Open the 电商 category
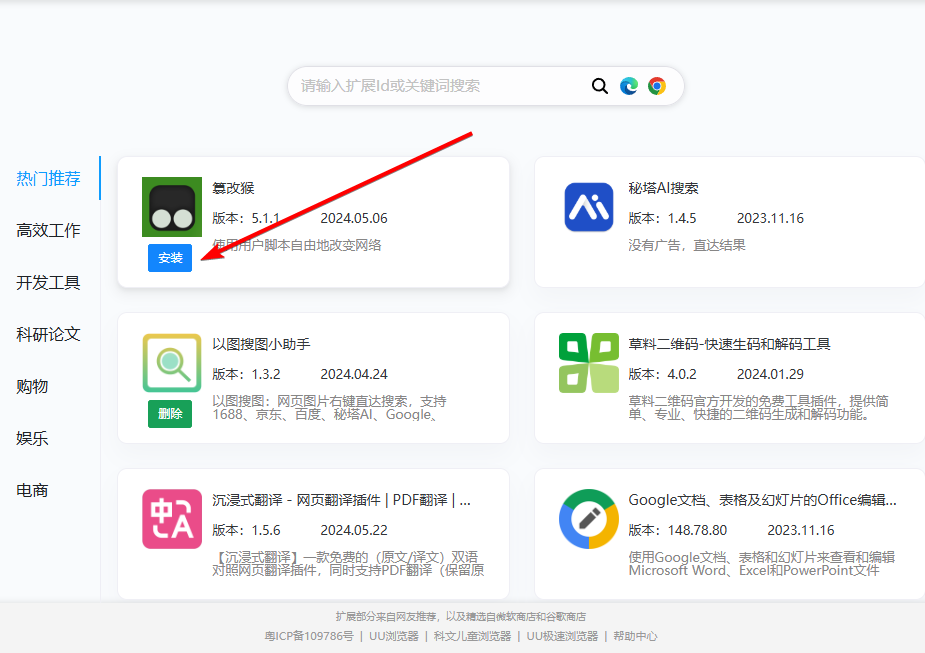This screenshot has height=653, width=925. click(32, 490)
